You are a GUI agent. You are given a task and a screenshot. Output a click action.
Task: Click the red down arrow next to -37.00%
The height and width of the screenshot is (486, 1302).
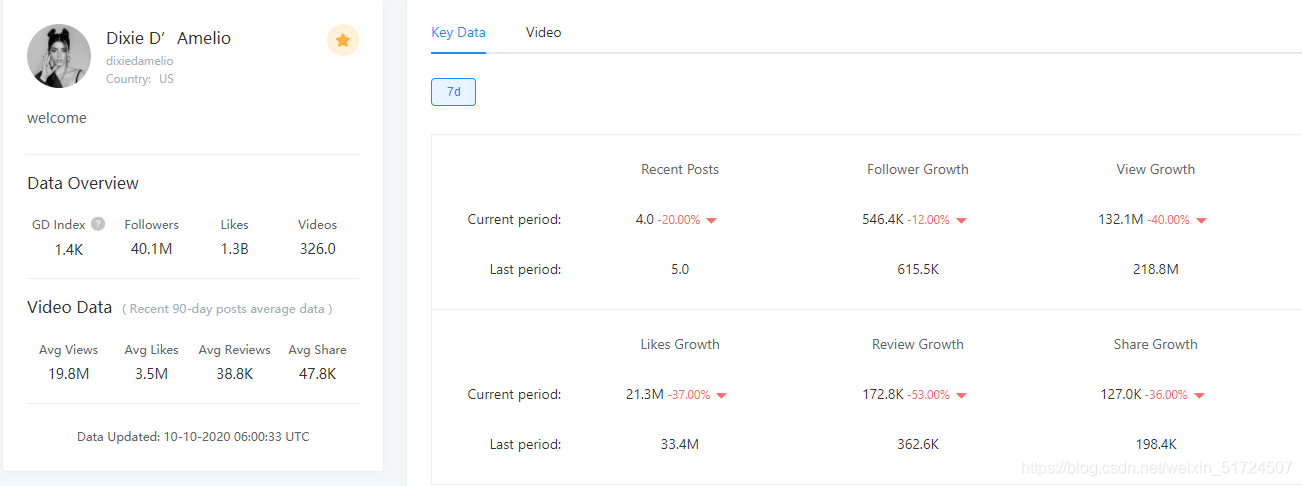[x=721, y=395]
